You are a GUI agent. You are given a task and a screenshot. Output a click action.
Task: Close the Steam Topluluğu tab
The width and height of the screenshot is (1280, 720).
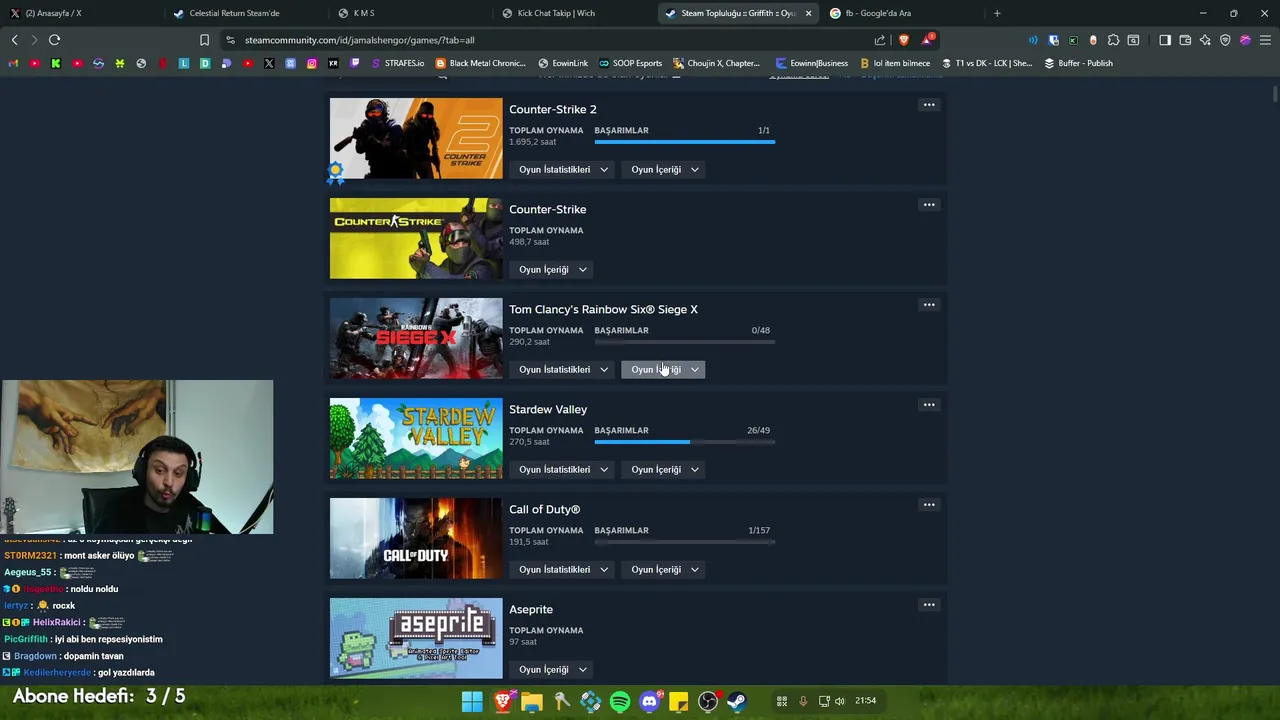coord(808,13)
